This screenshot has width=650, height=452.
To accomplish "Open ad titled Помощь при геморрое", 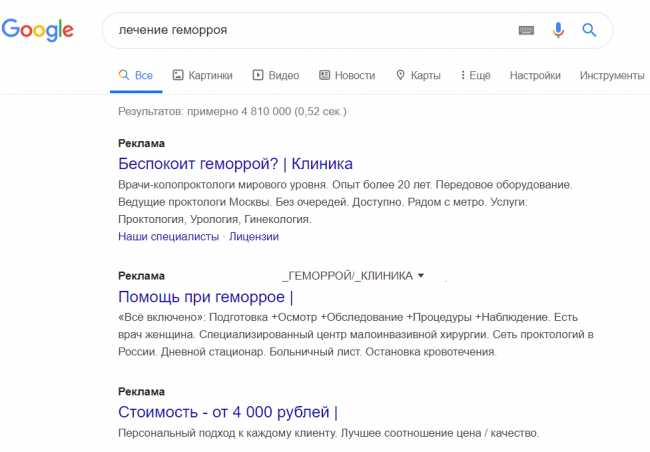I will pos(205,296).
